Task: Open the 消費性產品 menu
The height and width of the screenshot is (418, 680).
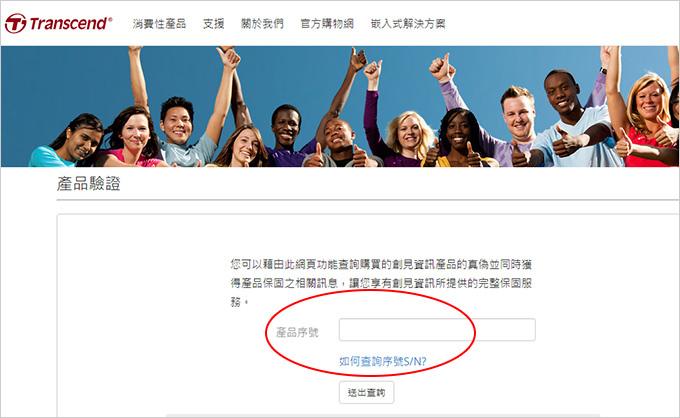Action: pyautogui.click(x=159, y=24)
